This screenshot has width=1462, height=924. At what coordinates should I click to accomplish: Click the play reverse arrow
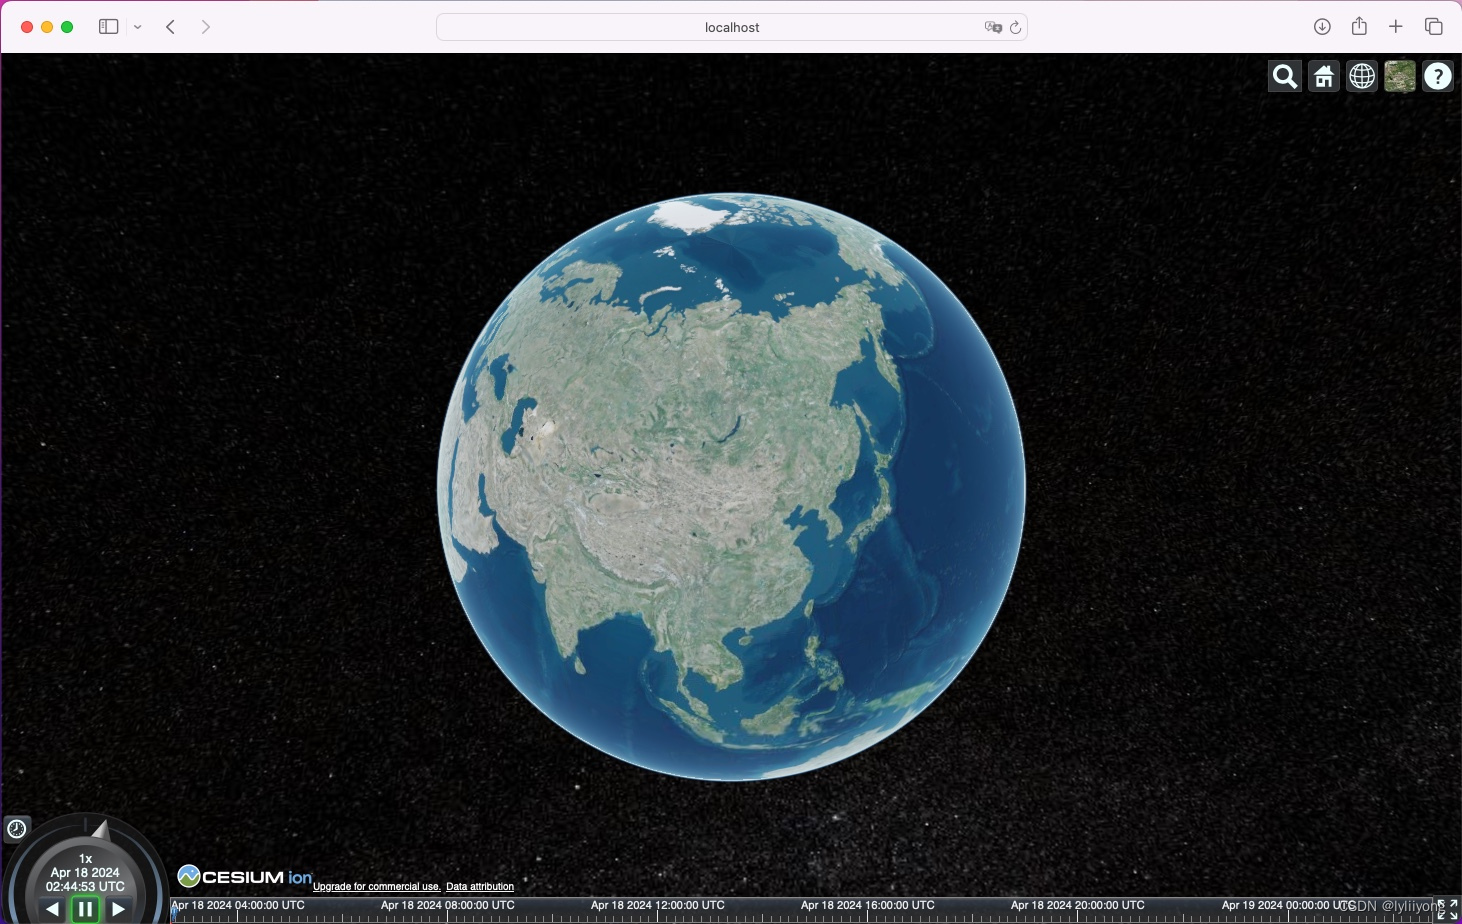coord(52,909)
